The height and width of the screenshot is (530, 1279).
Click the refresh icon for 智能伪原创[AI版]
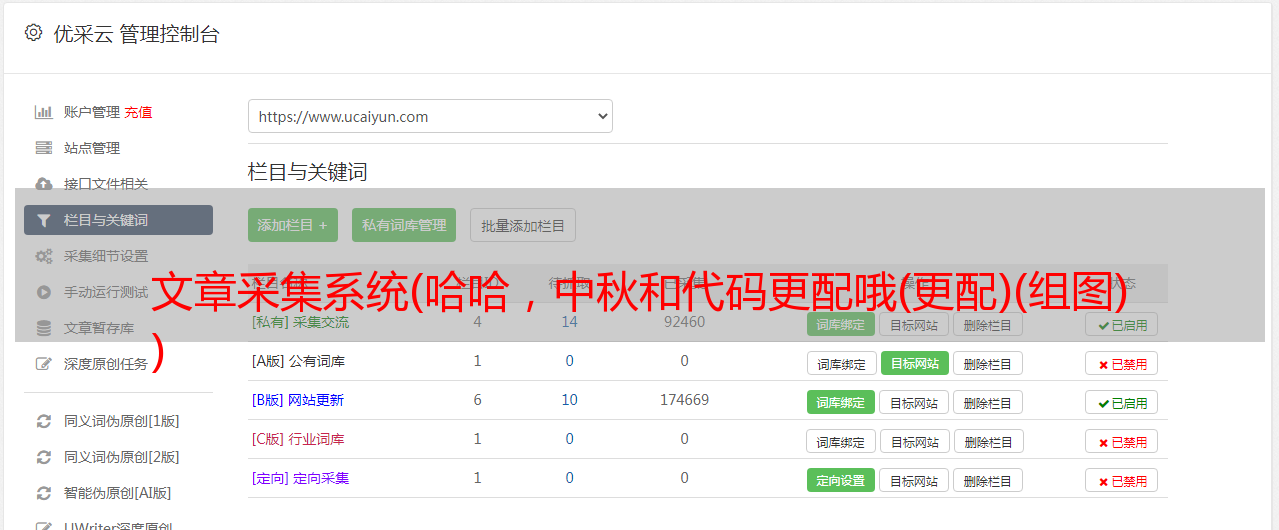pyautogui.click(x=44, y=493)
